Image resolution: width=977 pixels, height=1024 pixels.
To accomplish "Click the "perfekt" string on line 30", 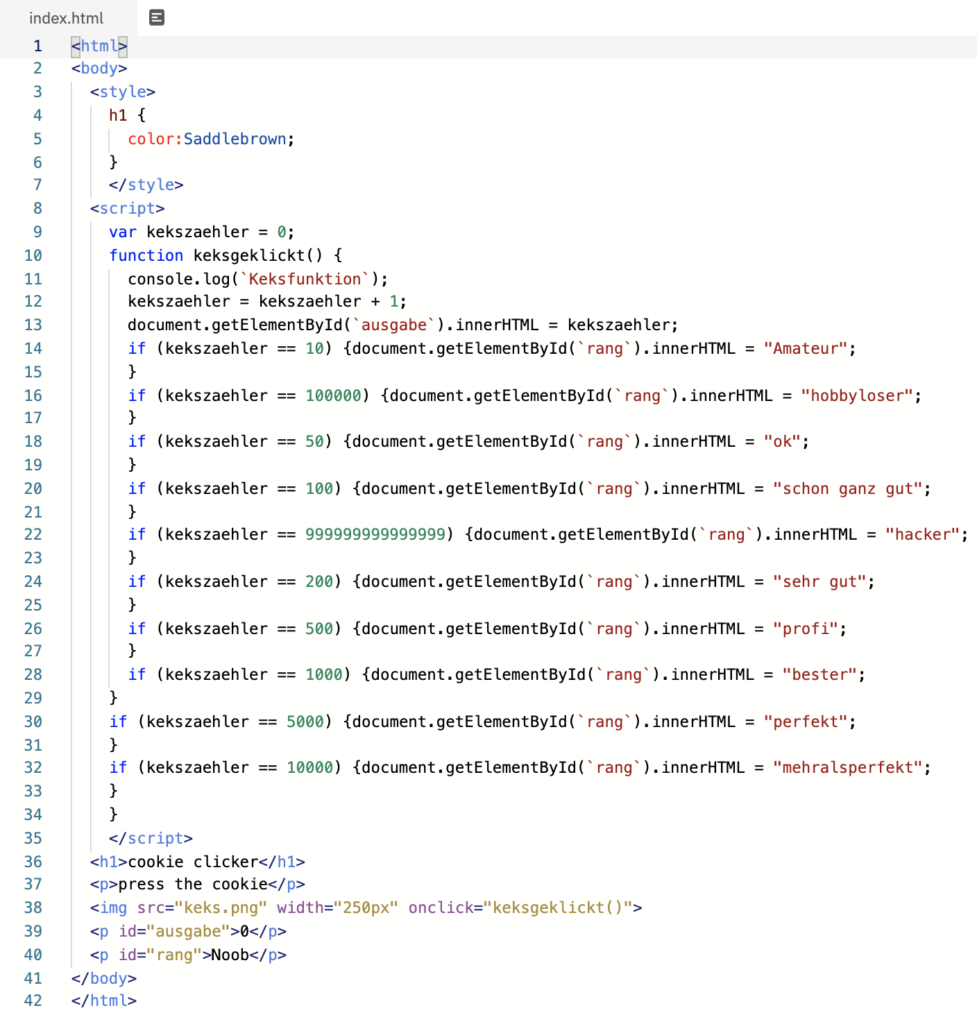I will pyautogui.click(x=805, y=722).
